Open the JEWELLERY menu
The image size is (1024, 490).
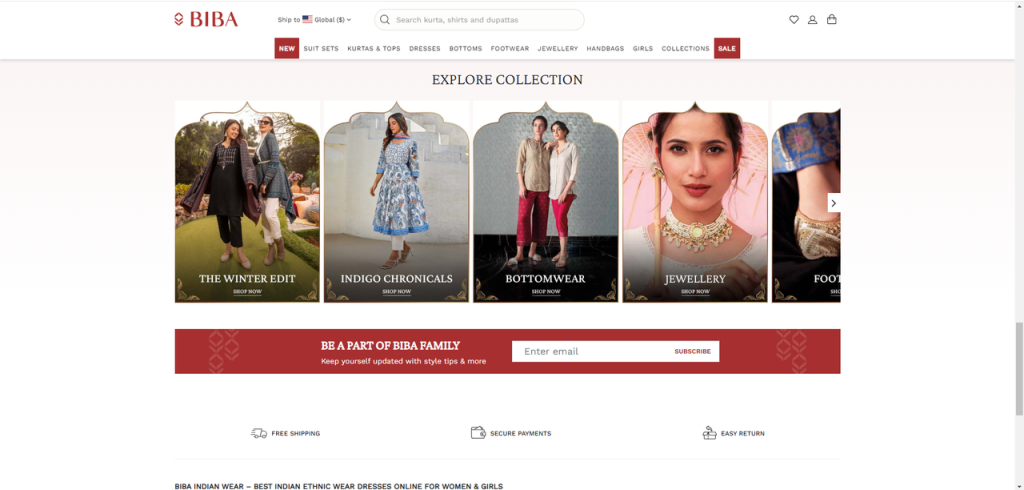click(558, 48)
